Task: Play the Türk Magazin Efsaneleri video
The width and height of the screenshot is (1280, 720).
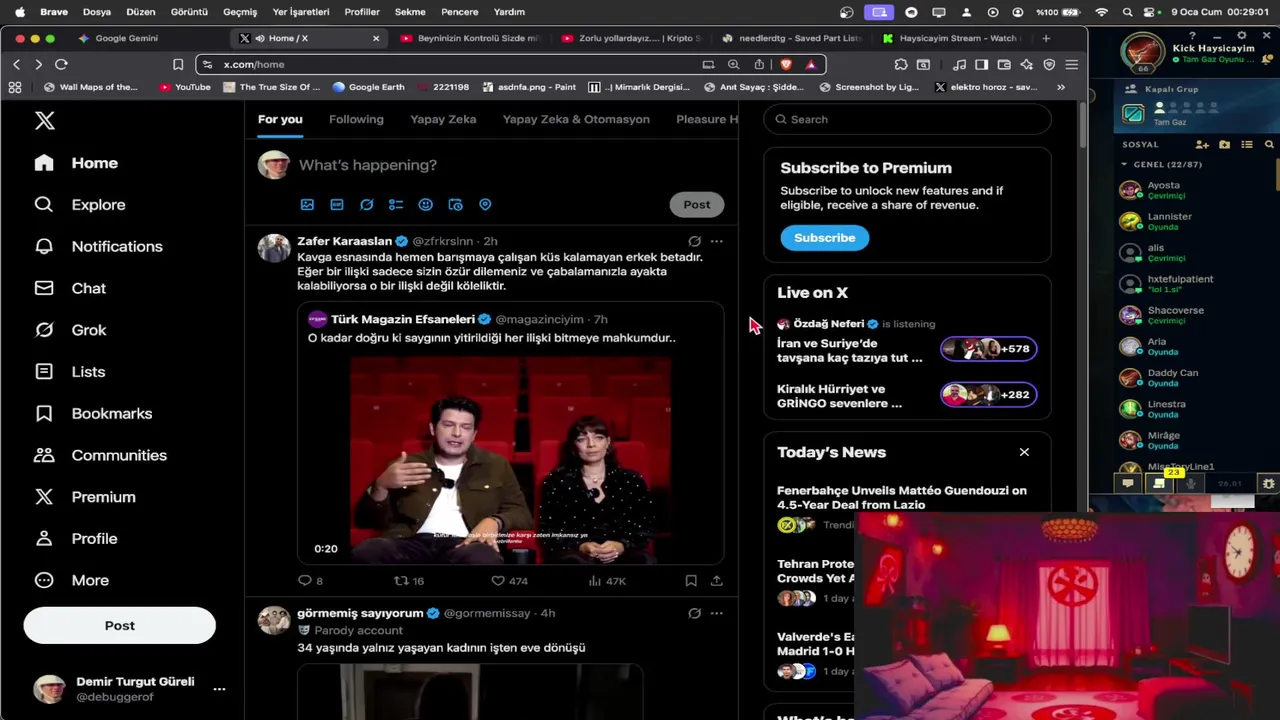Action: (510, 461)
